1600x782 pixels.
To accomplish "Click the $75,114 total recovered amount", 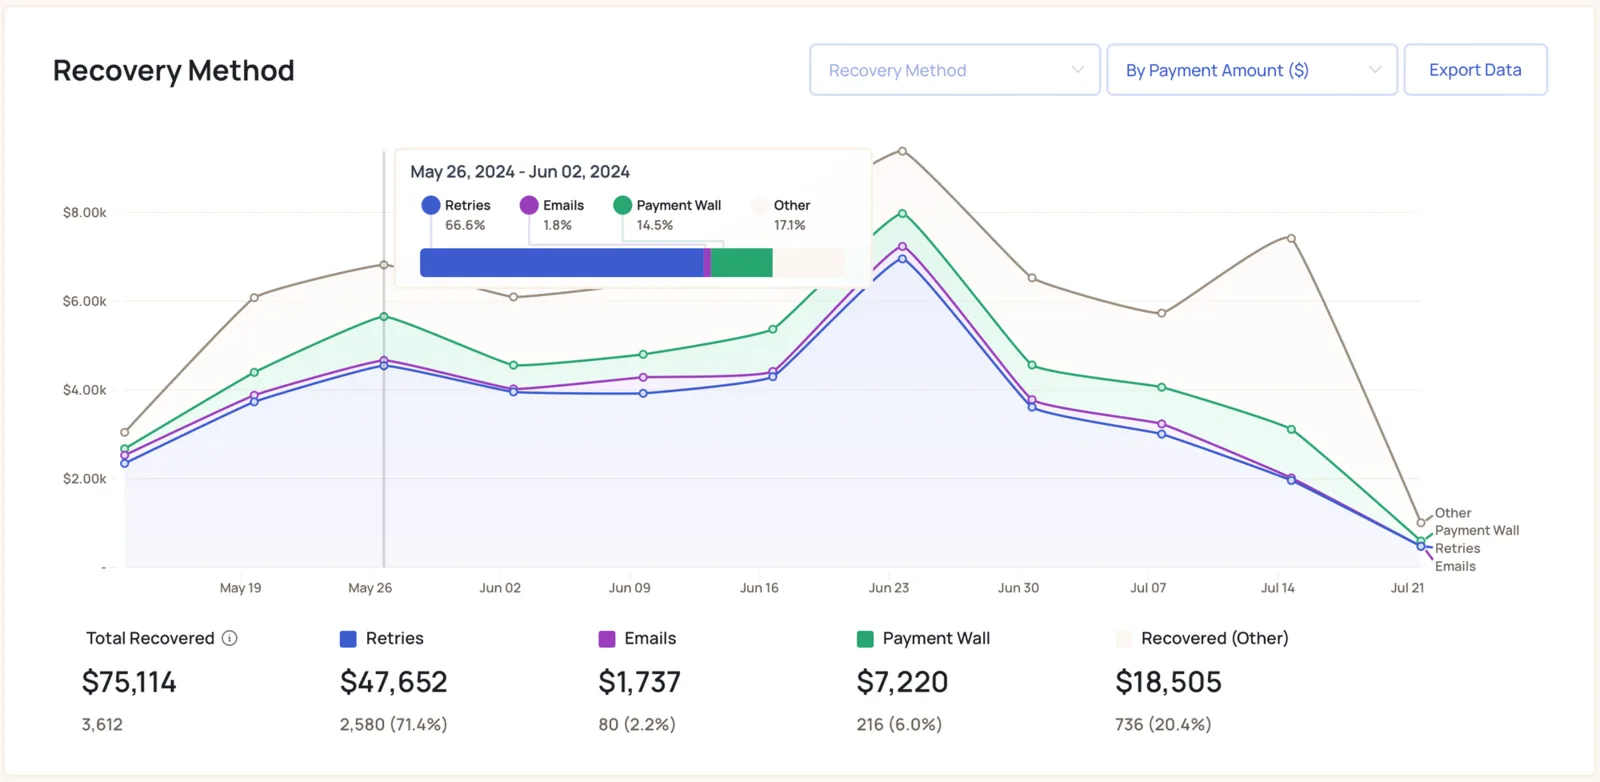I will (129, 682).
